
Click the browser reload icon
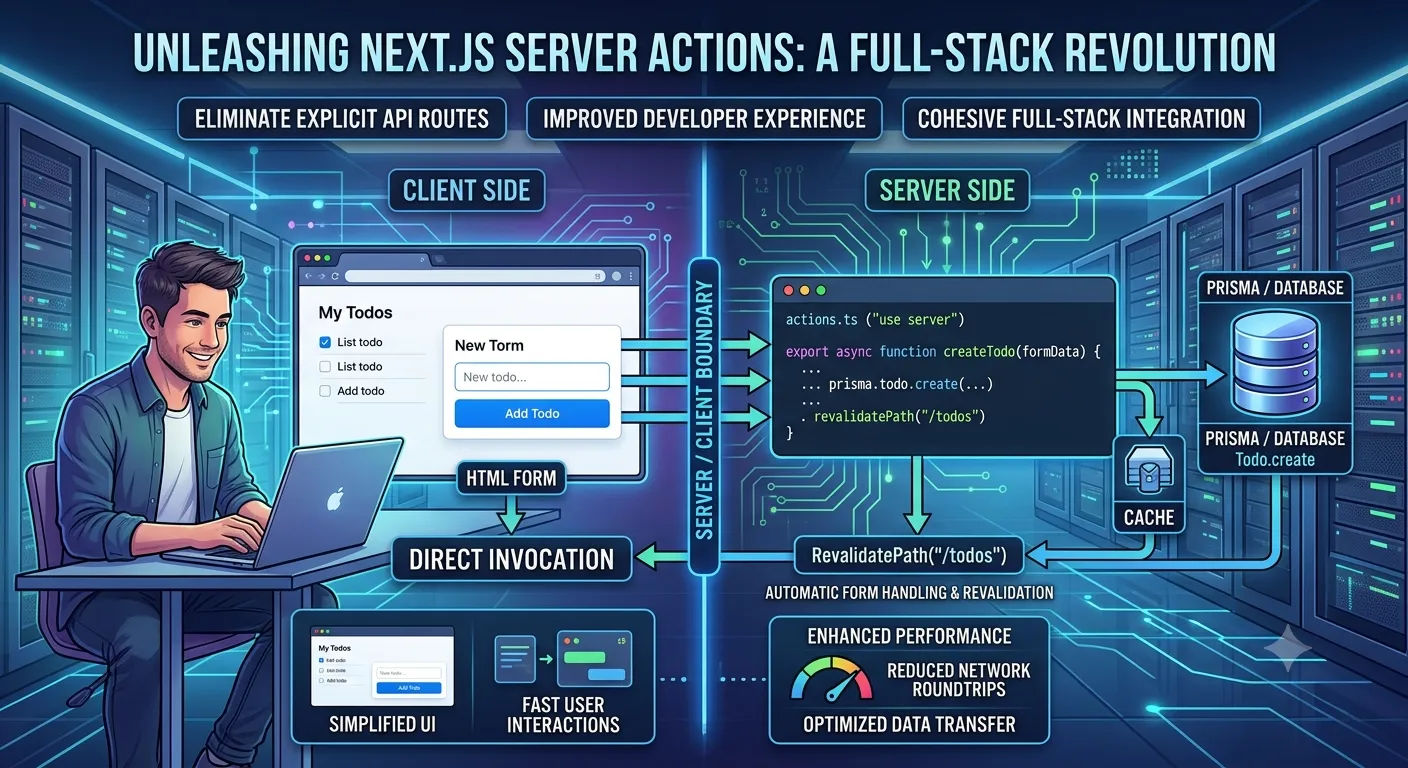coord(335,276)
